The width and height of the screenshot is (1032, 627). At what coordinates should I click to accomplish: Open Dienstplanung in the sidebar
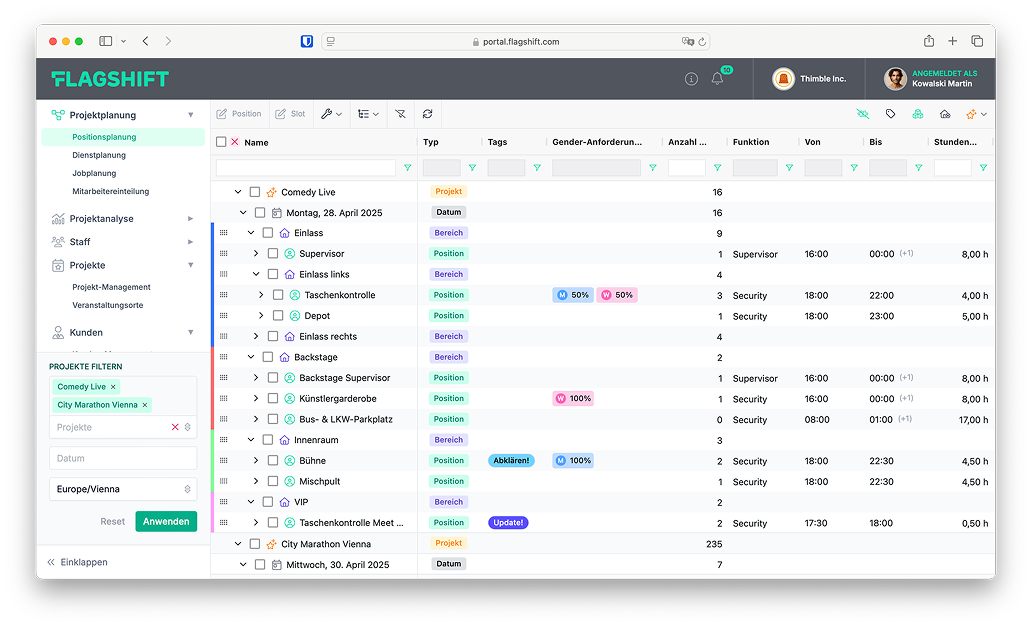(99, 155)
